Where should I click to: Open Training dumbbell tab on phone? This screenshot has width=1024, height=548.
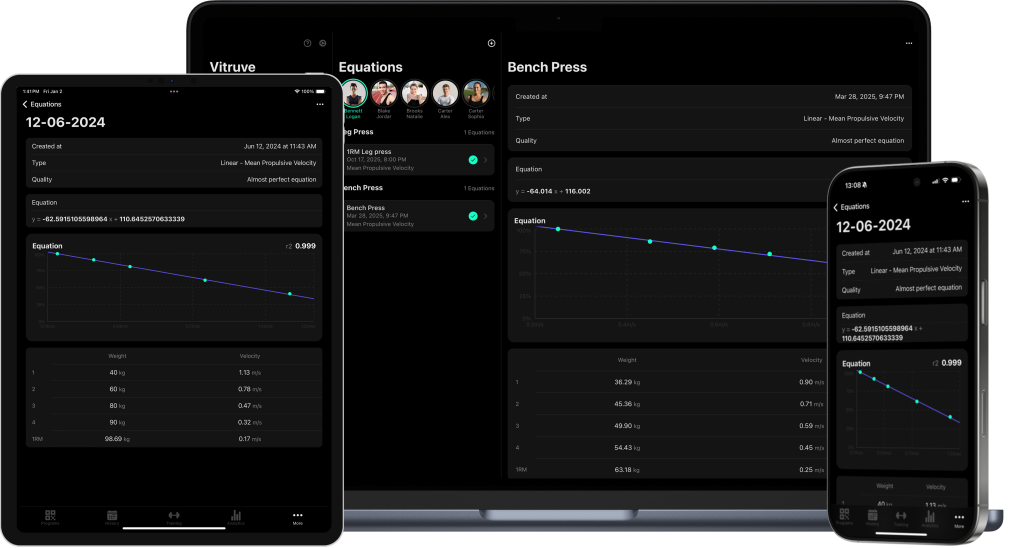click(x=901, y=517)
